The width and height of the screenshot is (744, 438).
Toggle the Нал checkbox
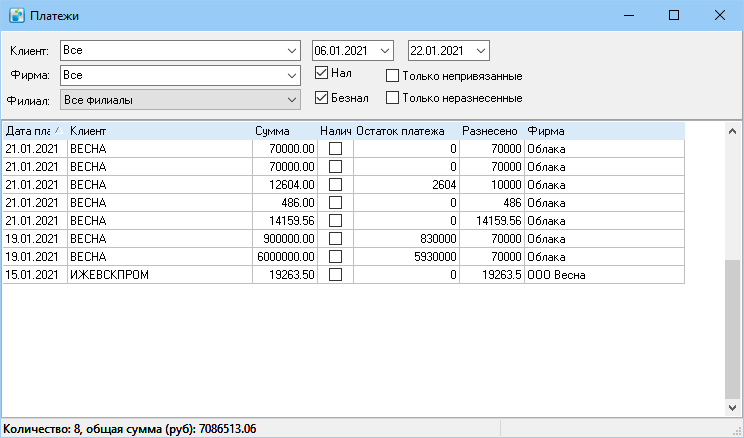pyautogui.click(x=322, y=73)
